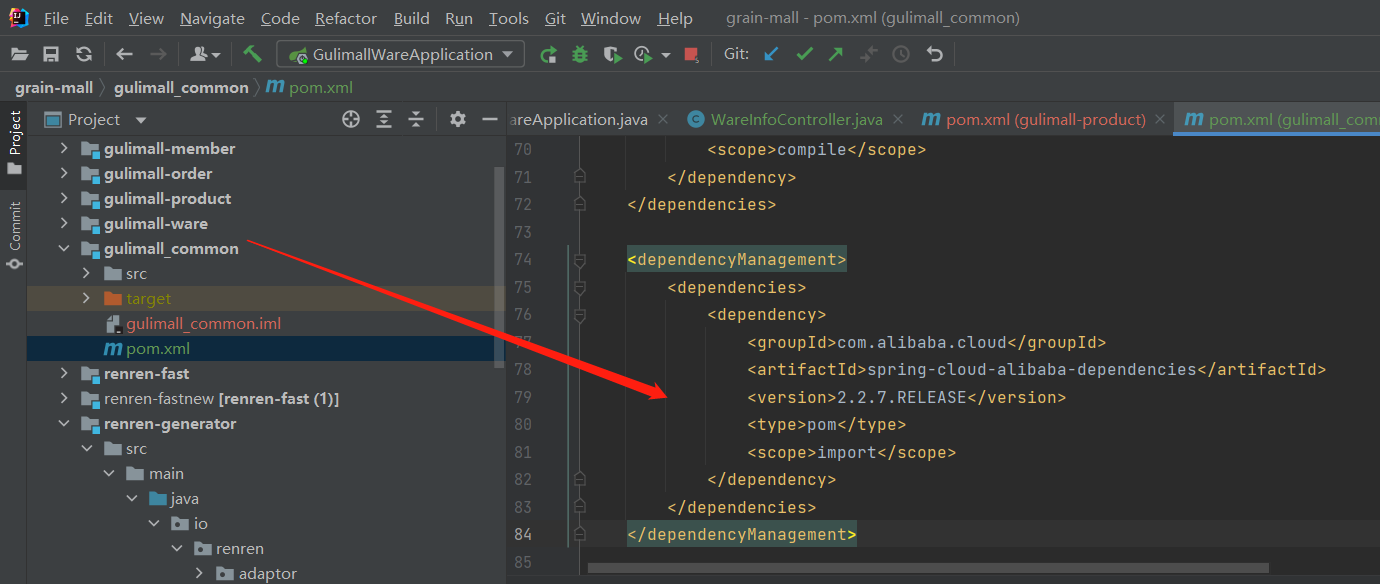Switch to WareInfoController.java tab

click(796, 120)
